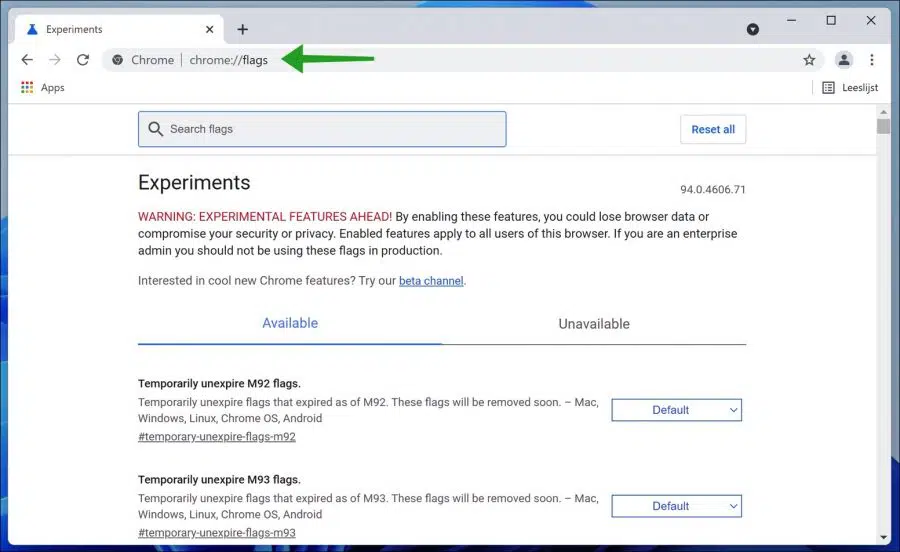Viewport: 900px width, 552px height.
Task: Click the browser back arrow
Action: tap(27, 60)
